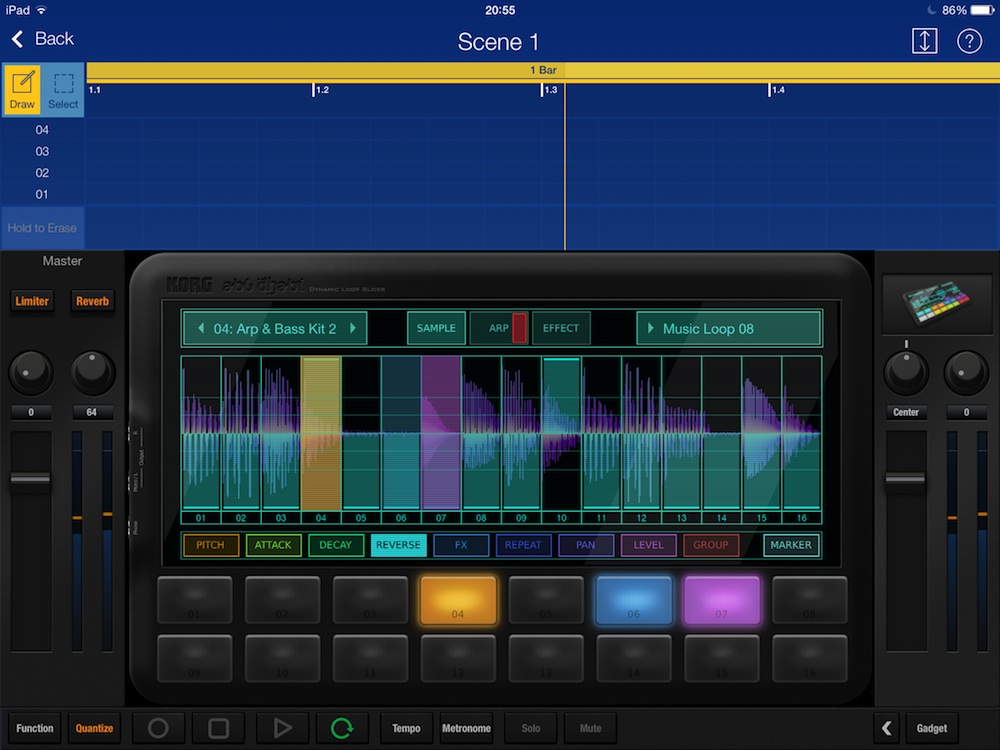
Task: Open the Function menu
Action: point(34,728)
